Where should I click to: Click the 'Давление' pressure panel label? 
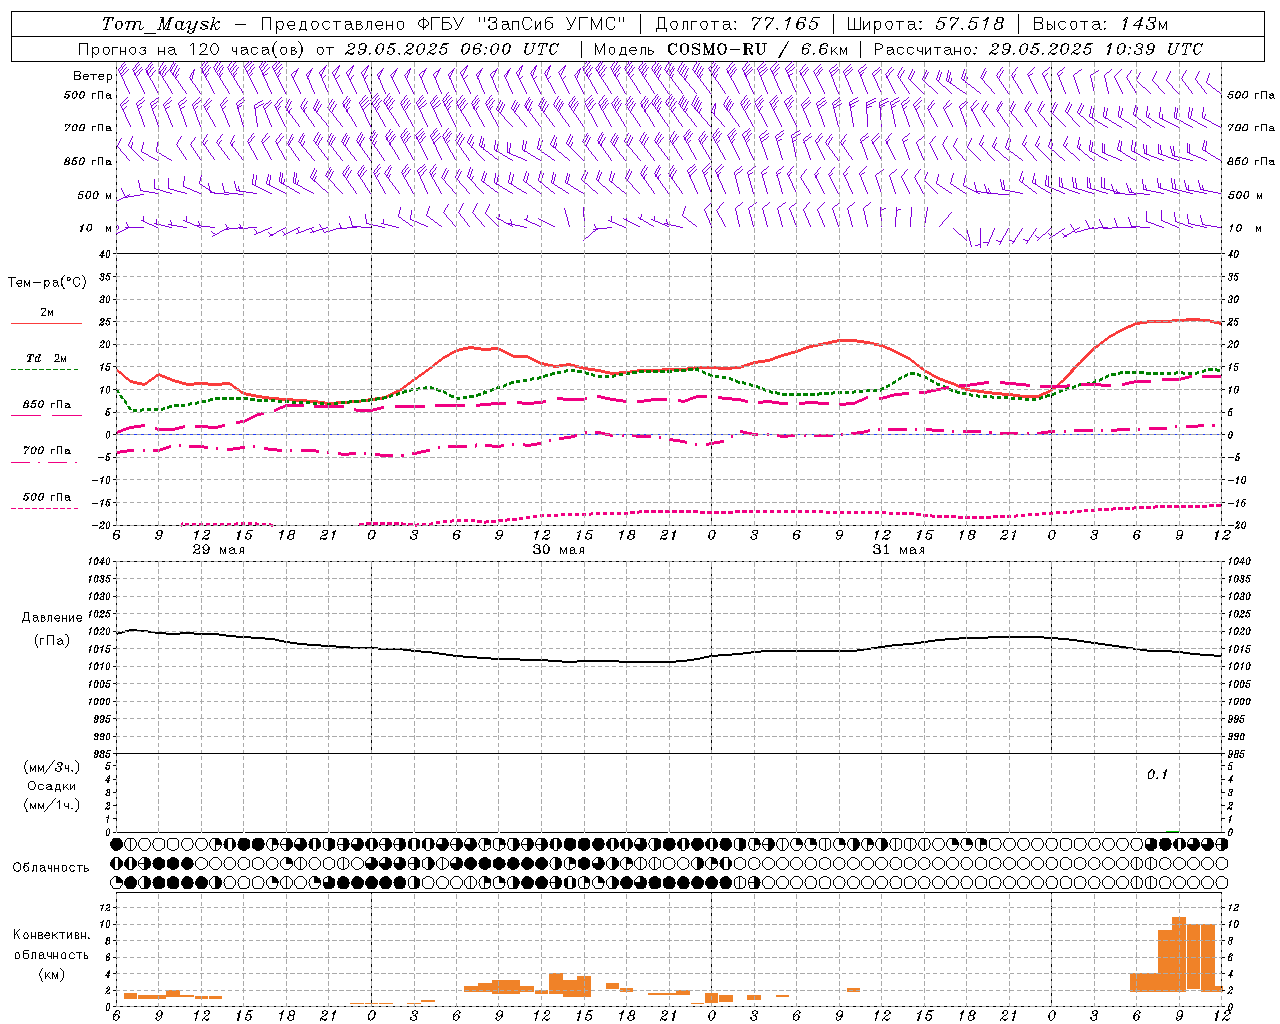[52, 618]
